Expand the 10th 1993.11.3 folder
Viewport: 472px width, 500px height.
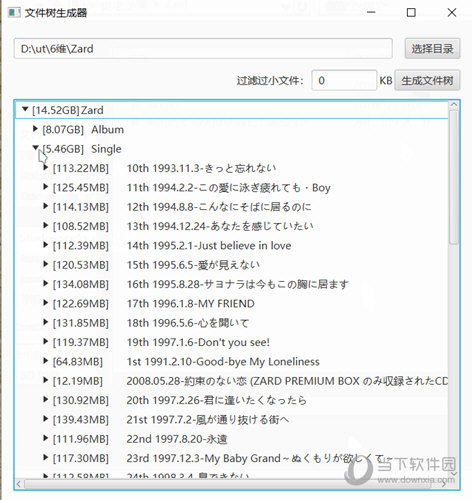[x=46, y=167]
